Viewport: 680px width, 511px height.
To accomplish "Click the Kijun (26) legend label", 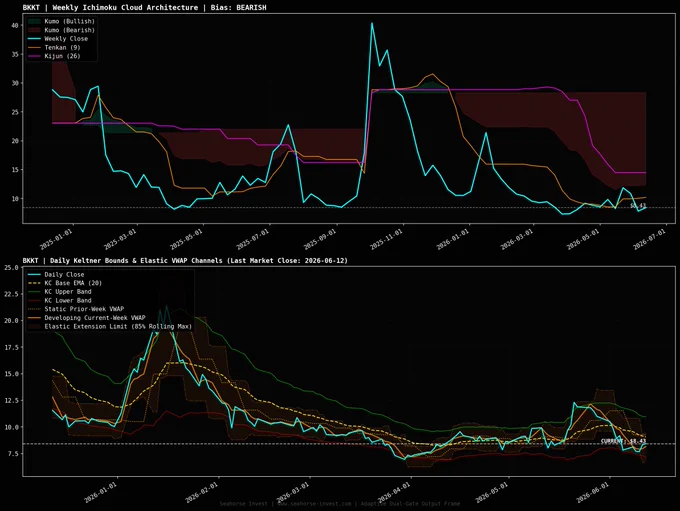I will pyautogui.click(x=62, y=56).
